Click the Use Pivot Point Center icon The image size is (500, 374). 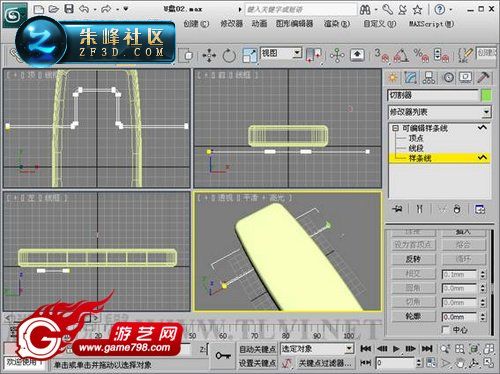coord(313,55)
